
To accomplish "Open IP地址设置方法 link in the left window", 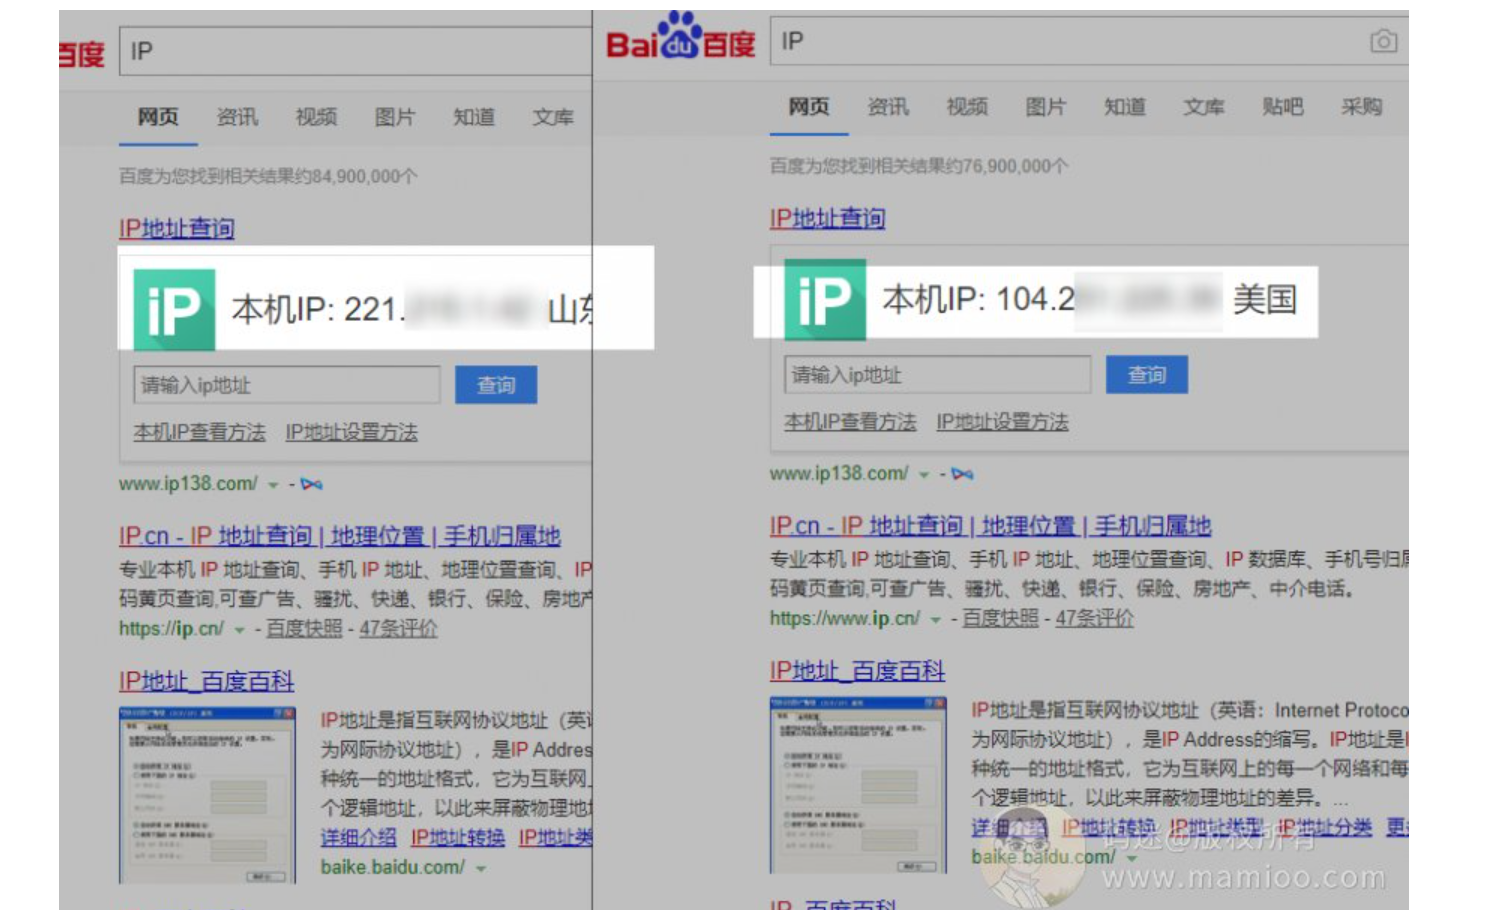I will pyautogui.click(x=352, y=432).
